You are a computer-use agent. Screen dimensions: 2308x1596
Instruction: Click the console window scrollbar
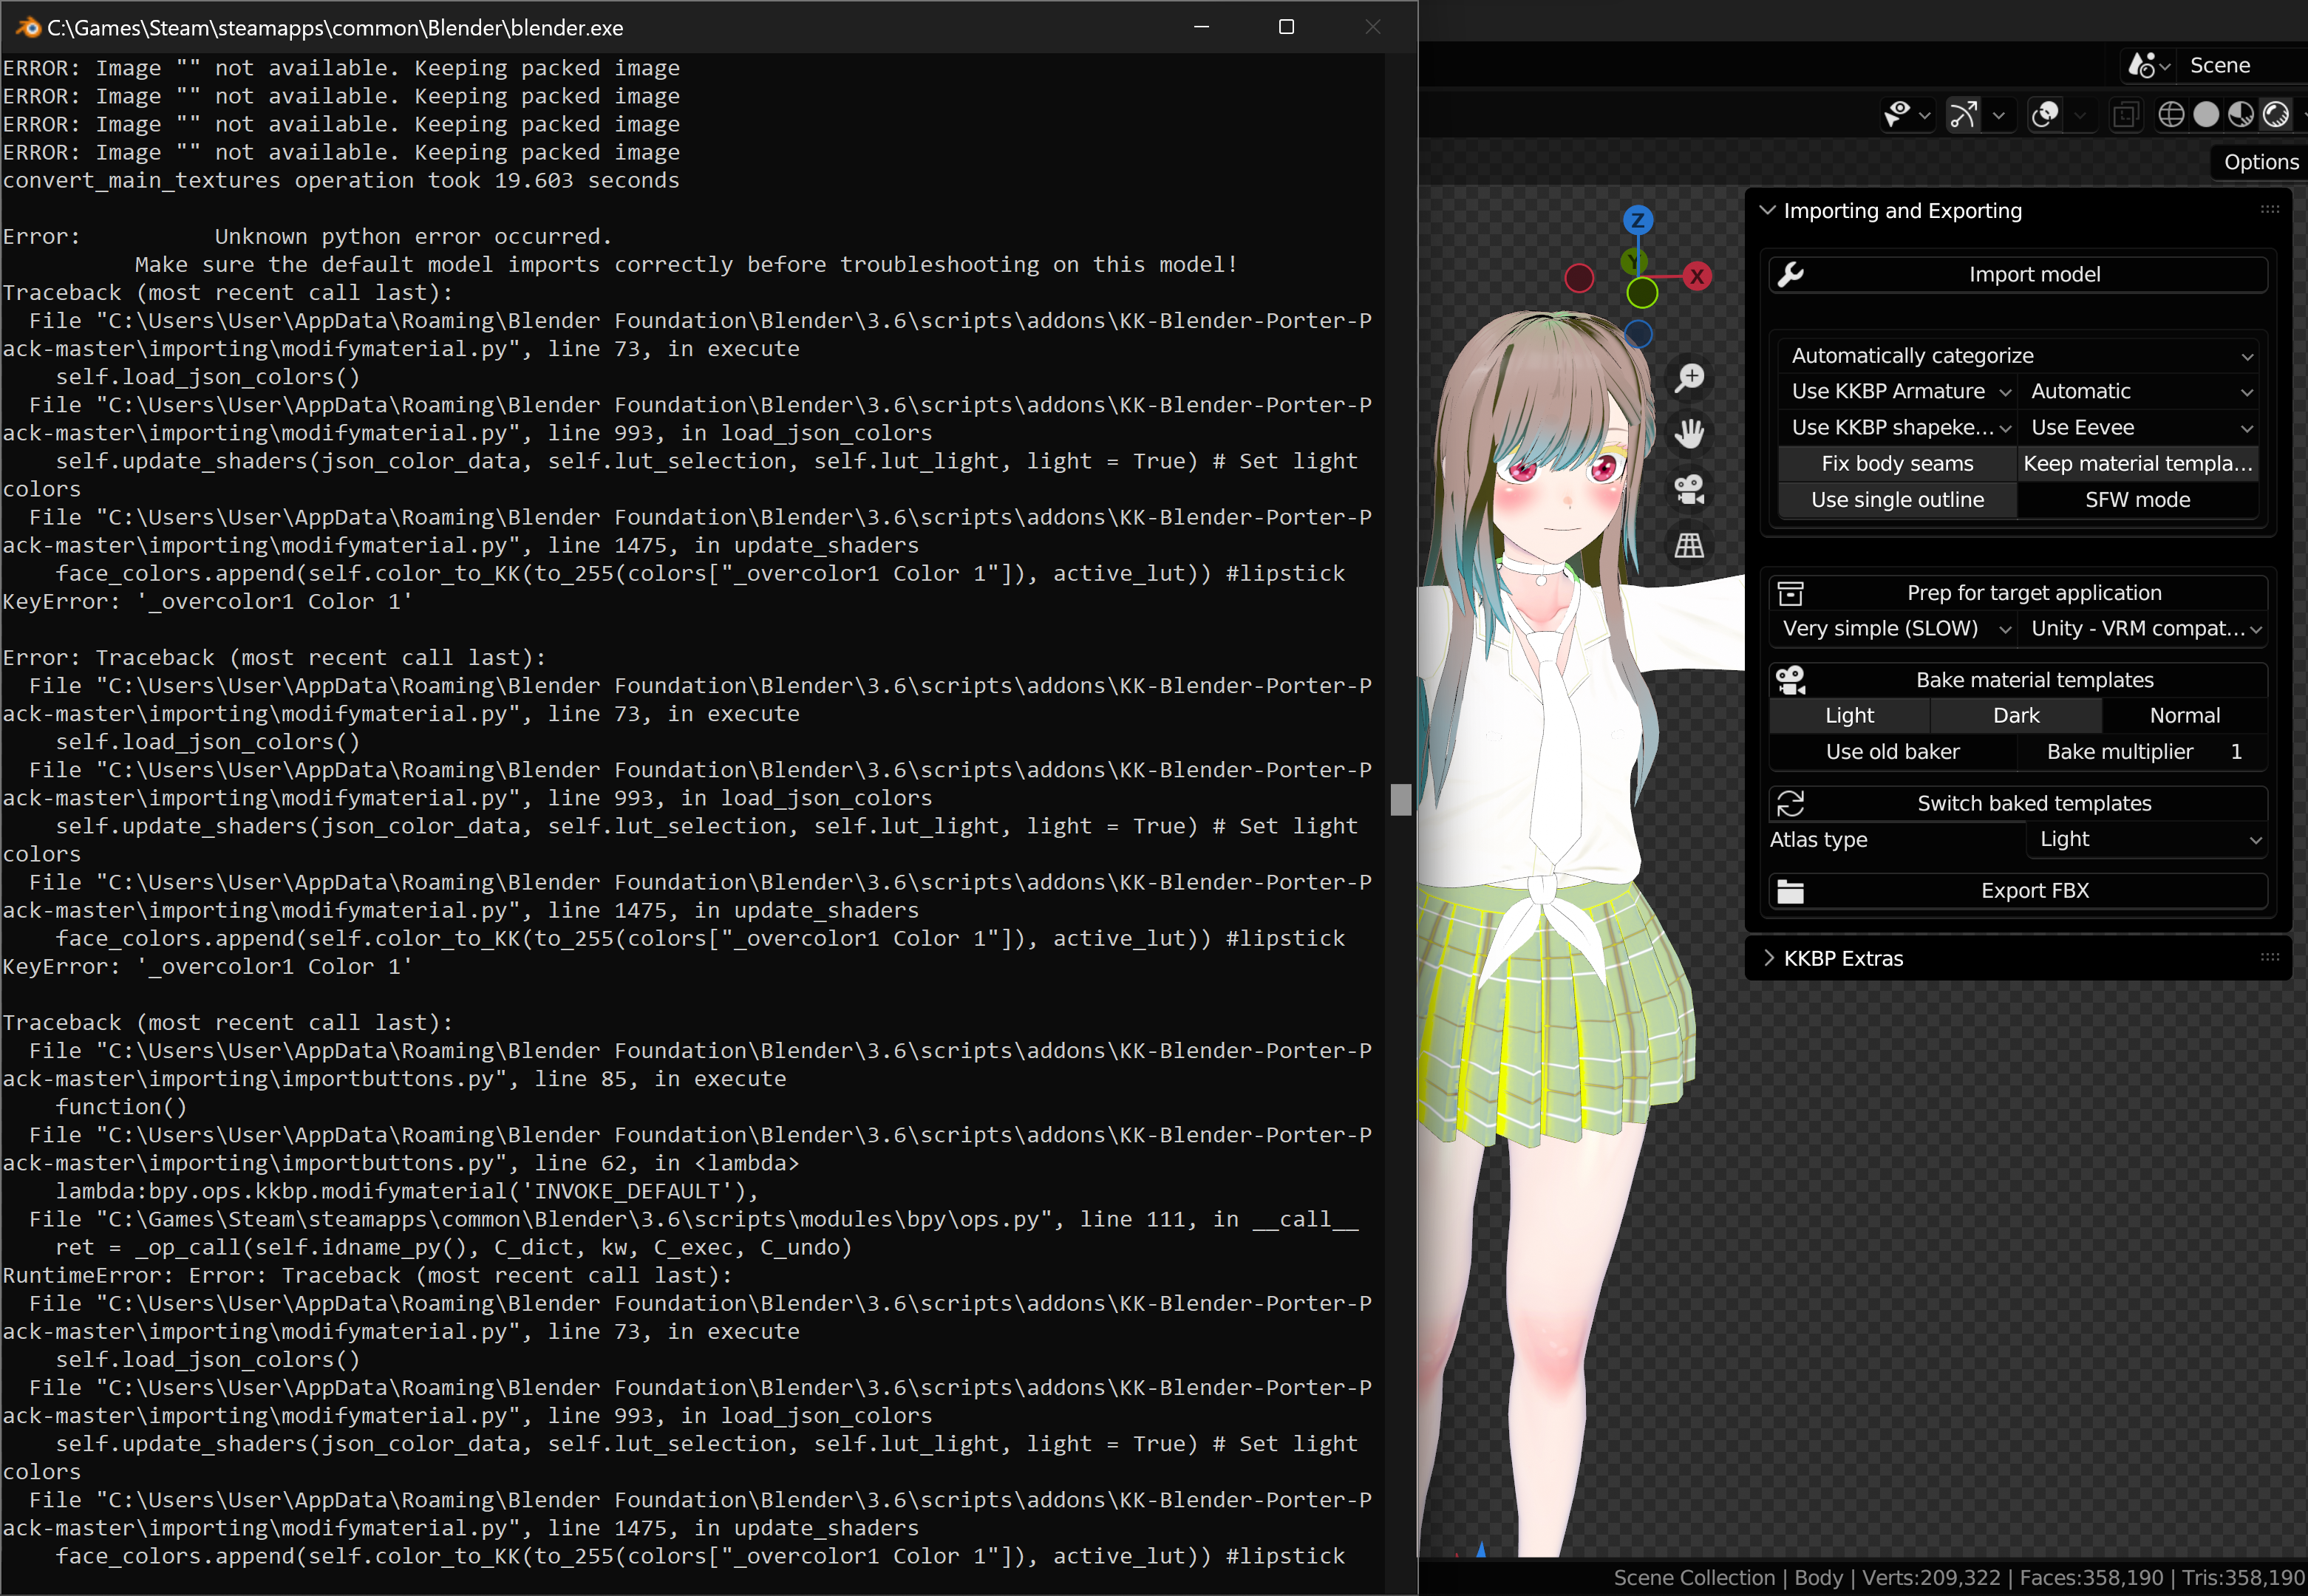coord(1400,800)
